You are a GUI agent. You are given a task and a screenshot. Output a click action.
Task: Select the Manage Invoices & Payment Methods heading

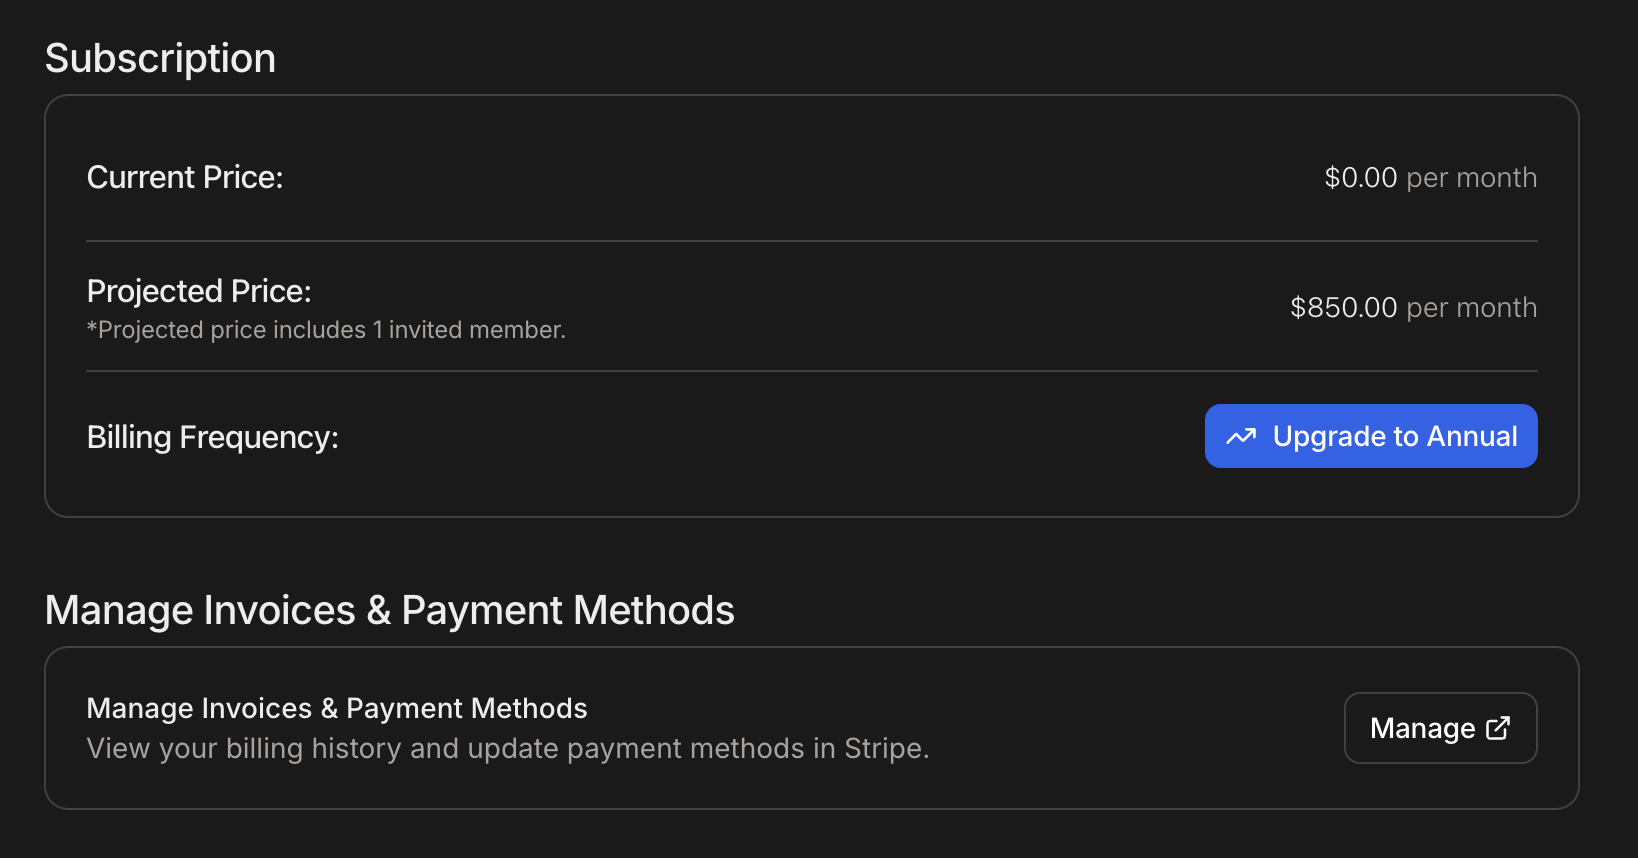coord(390,610)
